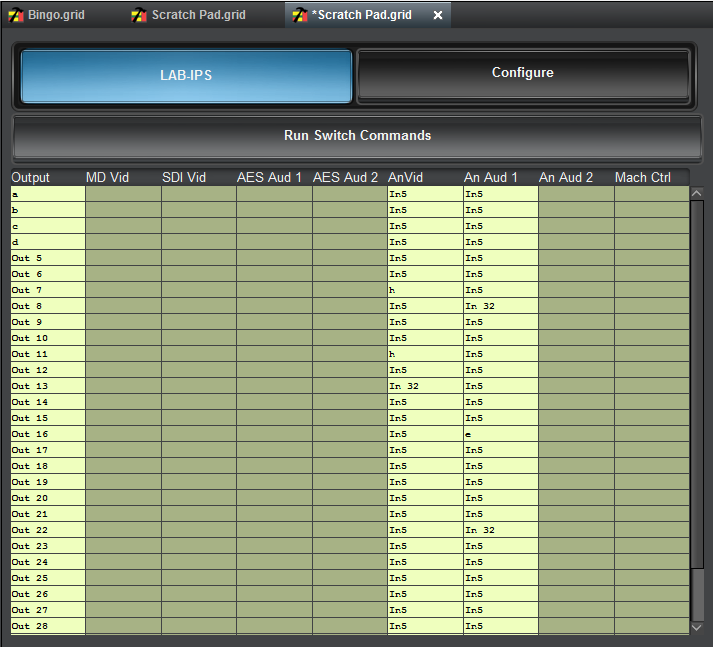This screenshot has width=713, height=647.
Task: Click the vertical scrollbar thumb of the table
Action: coord(697,384)
